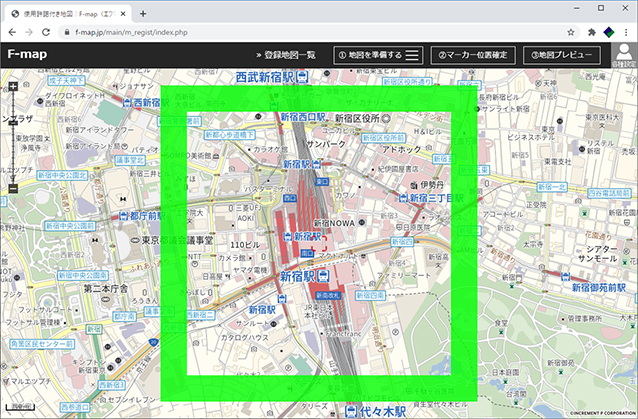Click the 新都心歩道橋下 intersection label
The width and height of the screenshot is (638, 419).
229,134
